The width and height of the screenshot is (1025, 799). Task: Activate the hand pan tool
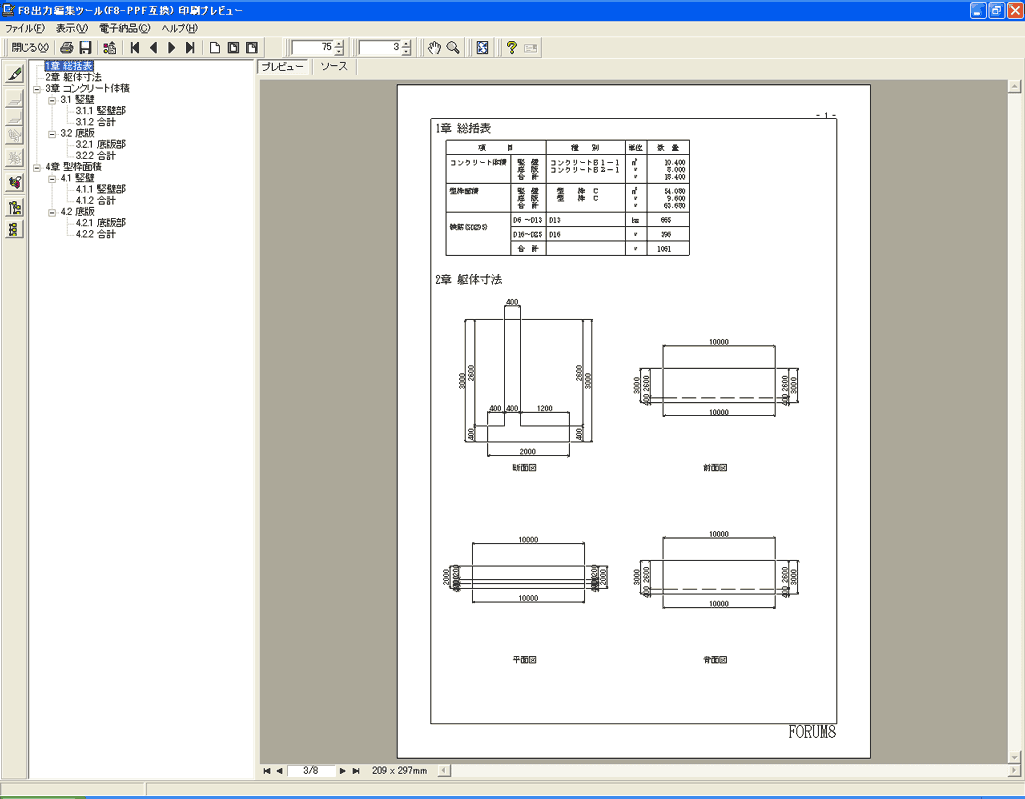(x=434, y=48)
